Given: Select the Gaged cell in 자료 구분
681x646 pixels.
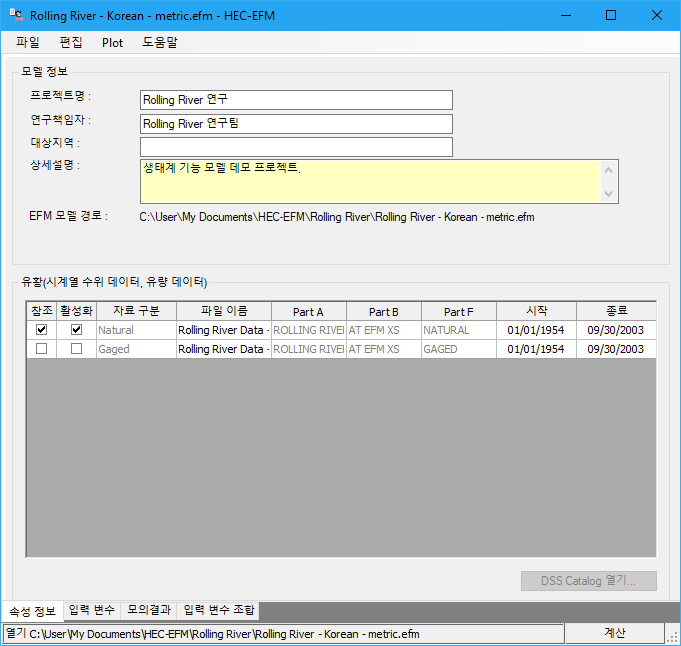Looking at the screenshot, I should pos(136,349).
